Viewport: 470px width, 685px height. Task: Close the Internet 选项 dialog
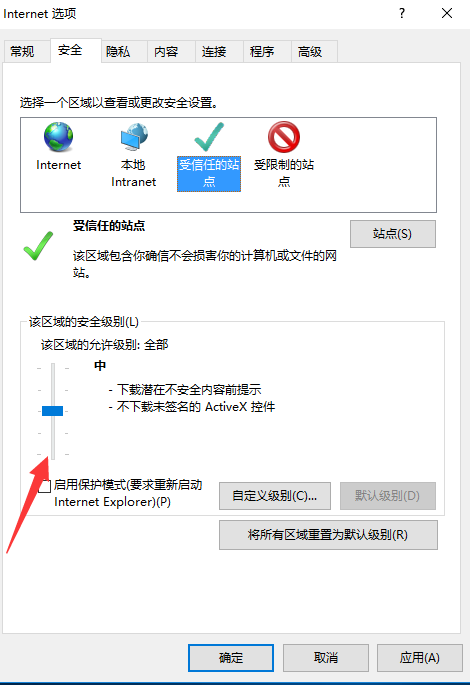click(x=447, y=13)
